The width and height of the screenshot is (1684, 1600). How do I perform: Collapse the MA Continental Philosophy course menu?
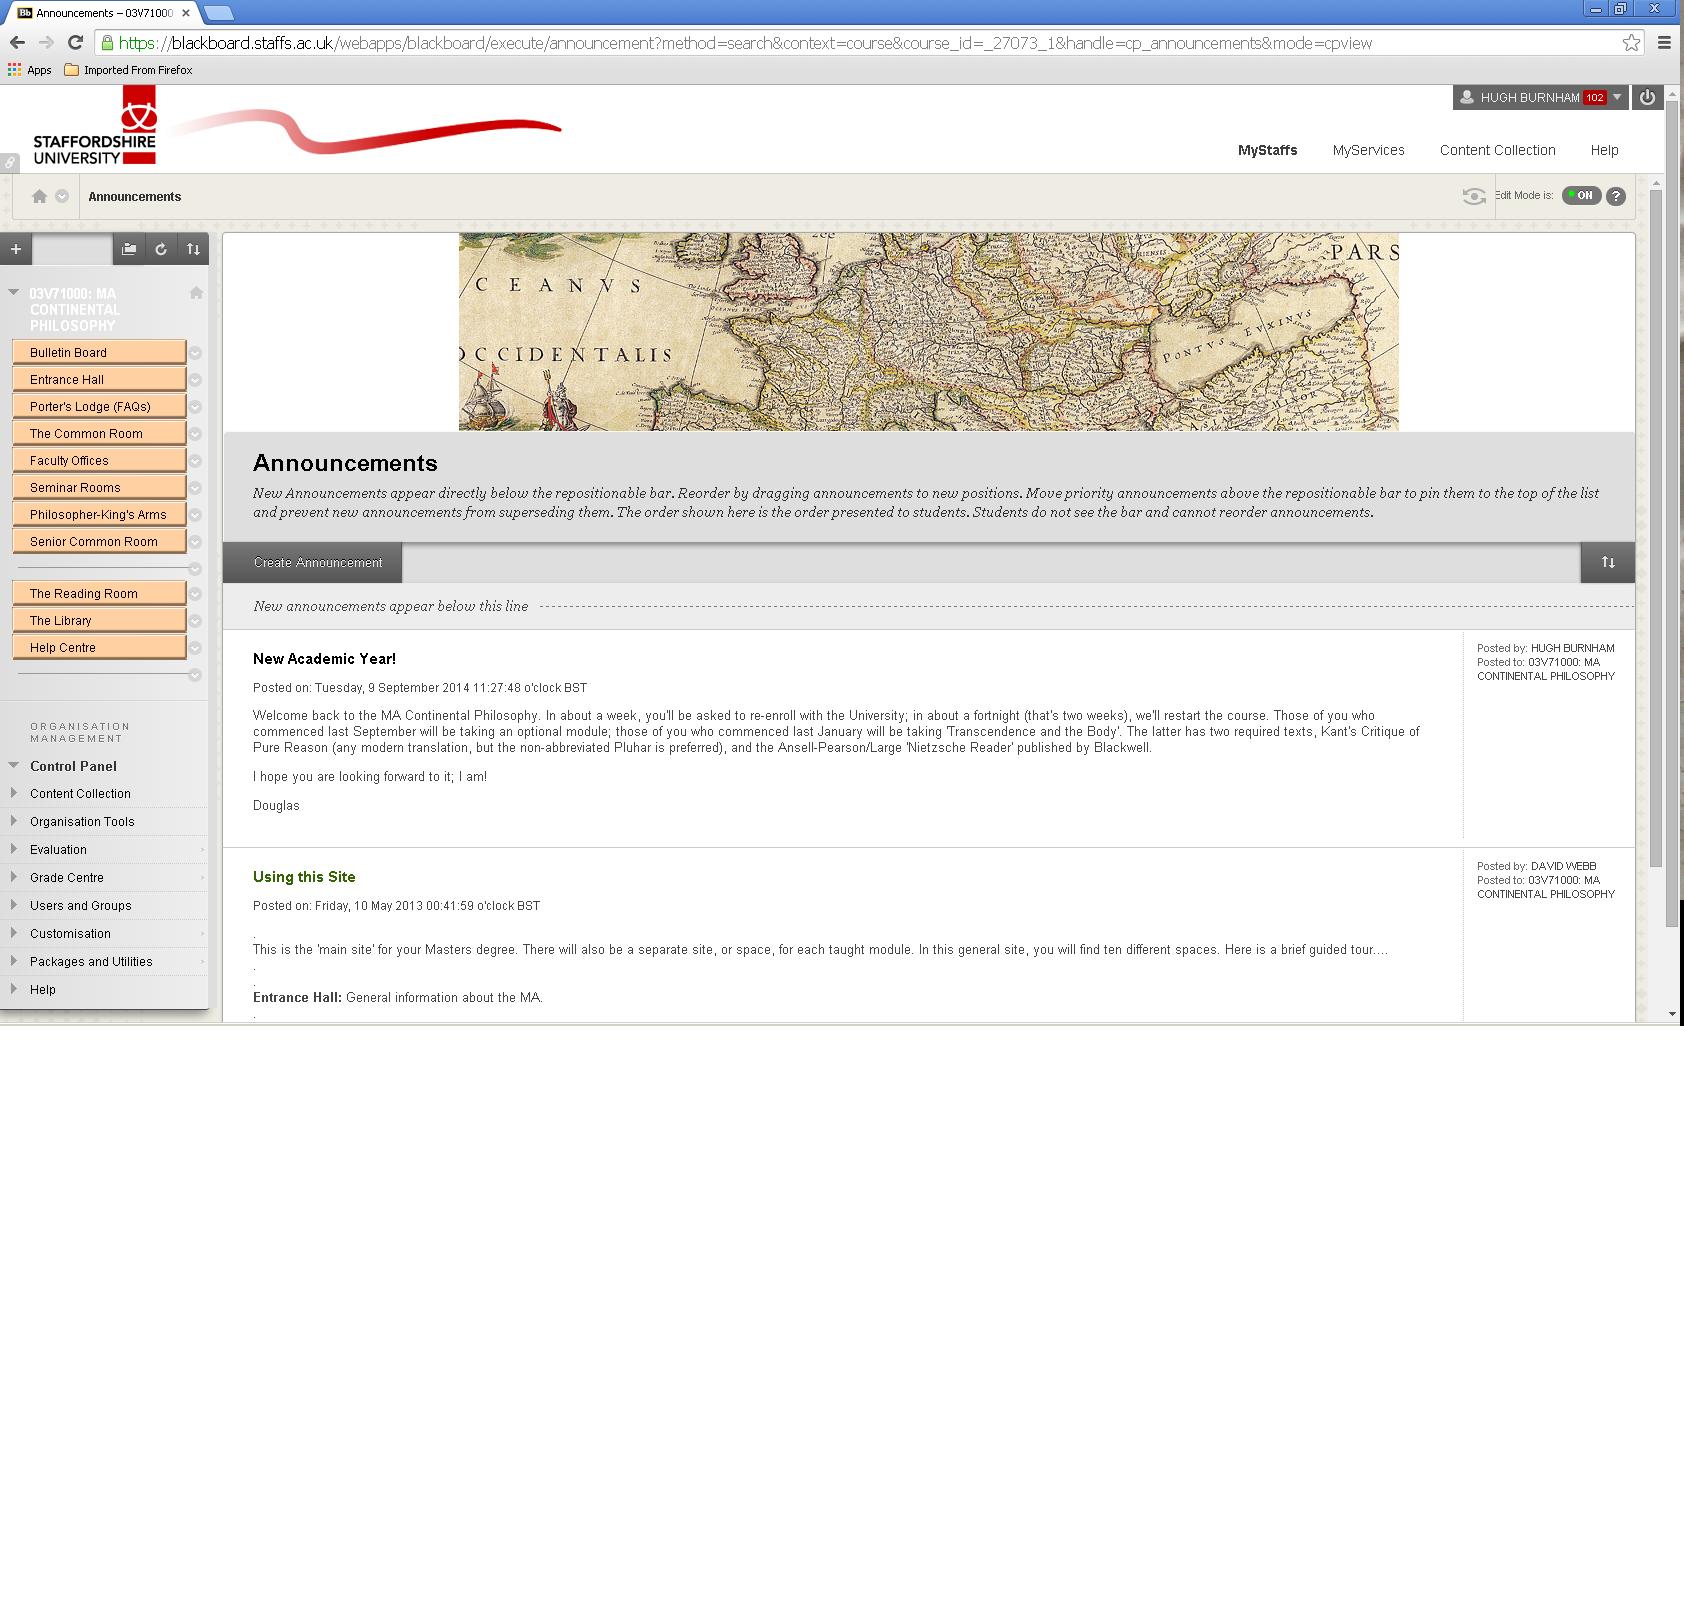[14, 293]
